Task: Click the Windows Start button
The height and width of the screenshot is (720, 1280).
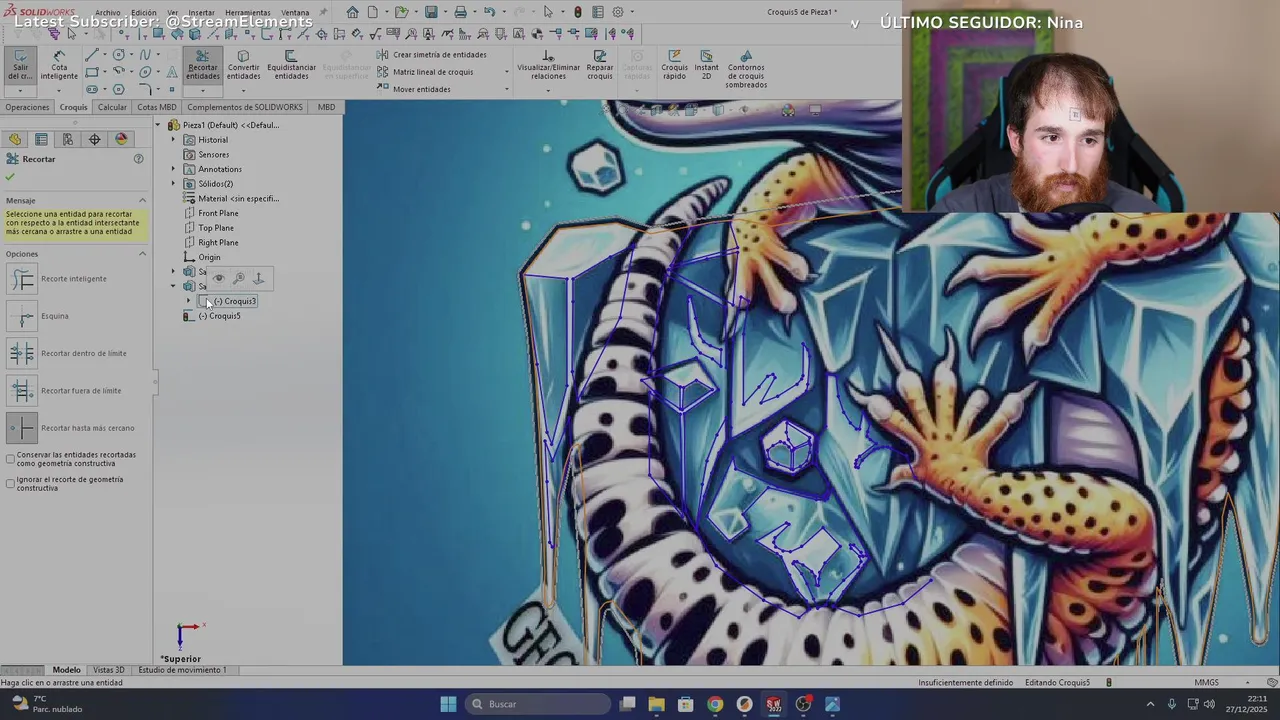Action: (x=448, y=704)
